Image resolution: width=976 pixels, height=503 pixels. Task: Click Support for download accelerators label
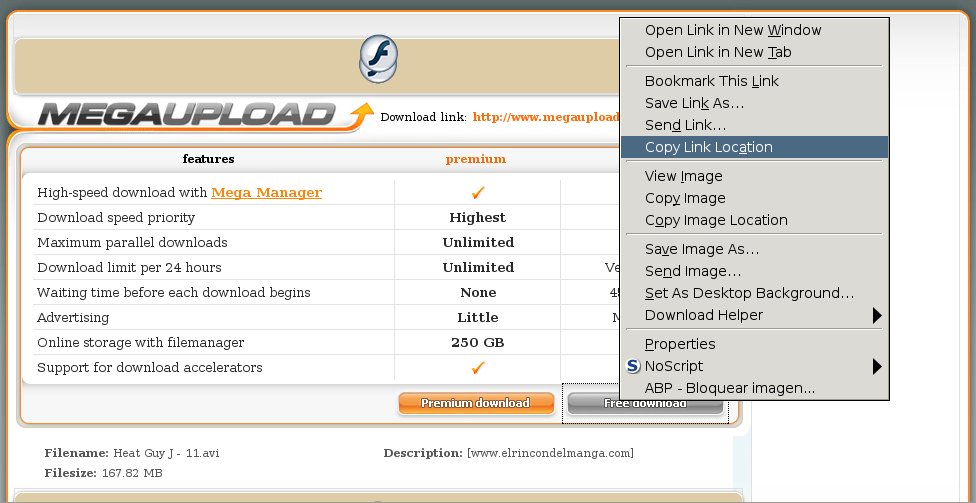(x=149, y=368)
